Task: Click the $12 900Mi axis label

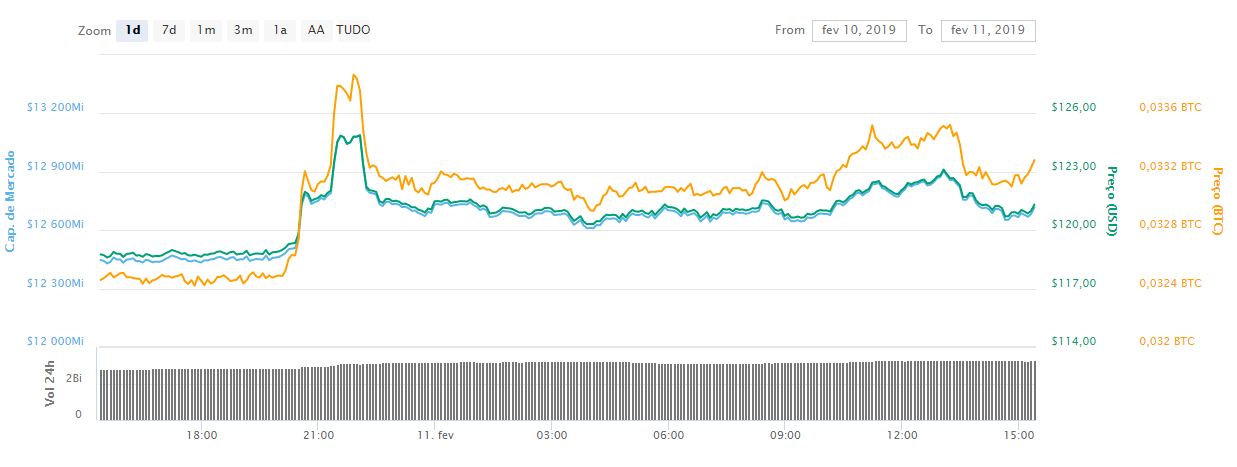Action: point(56,166)
